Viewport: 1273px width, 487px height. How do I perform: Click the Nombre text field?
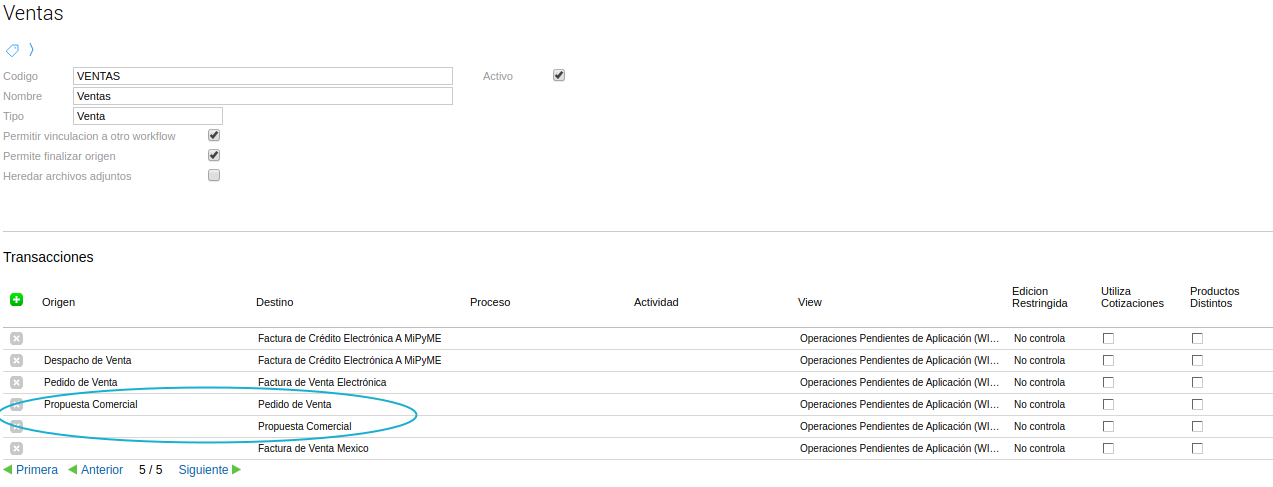coord(263,96)
